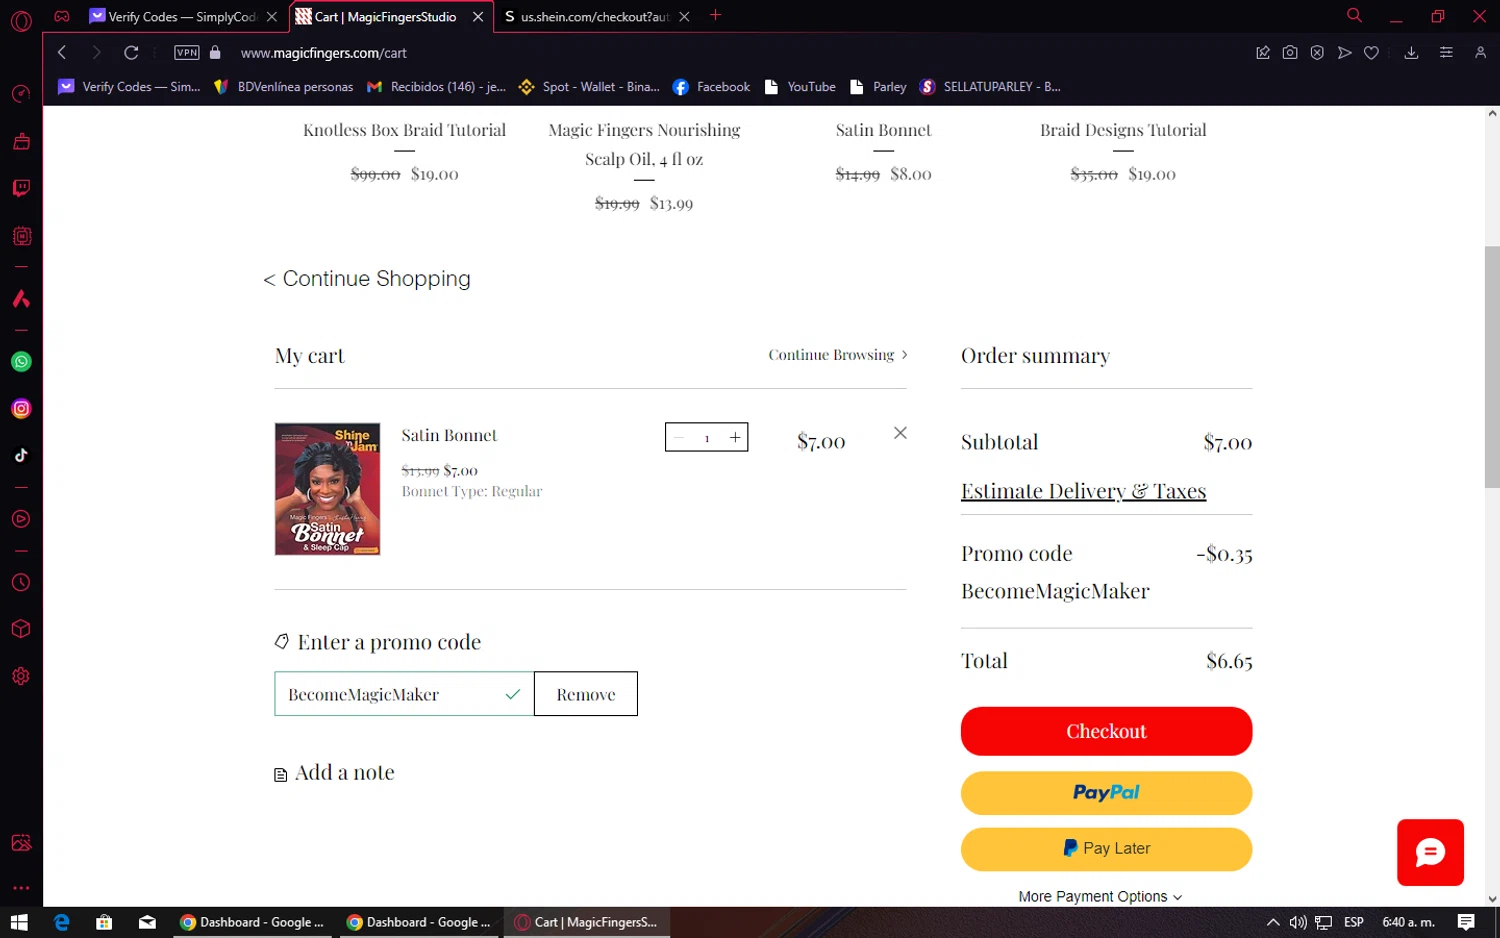Open Microsoft Store taskbar icon
Viewport: 1500px width, 938px height.
[x=104, y=922]
